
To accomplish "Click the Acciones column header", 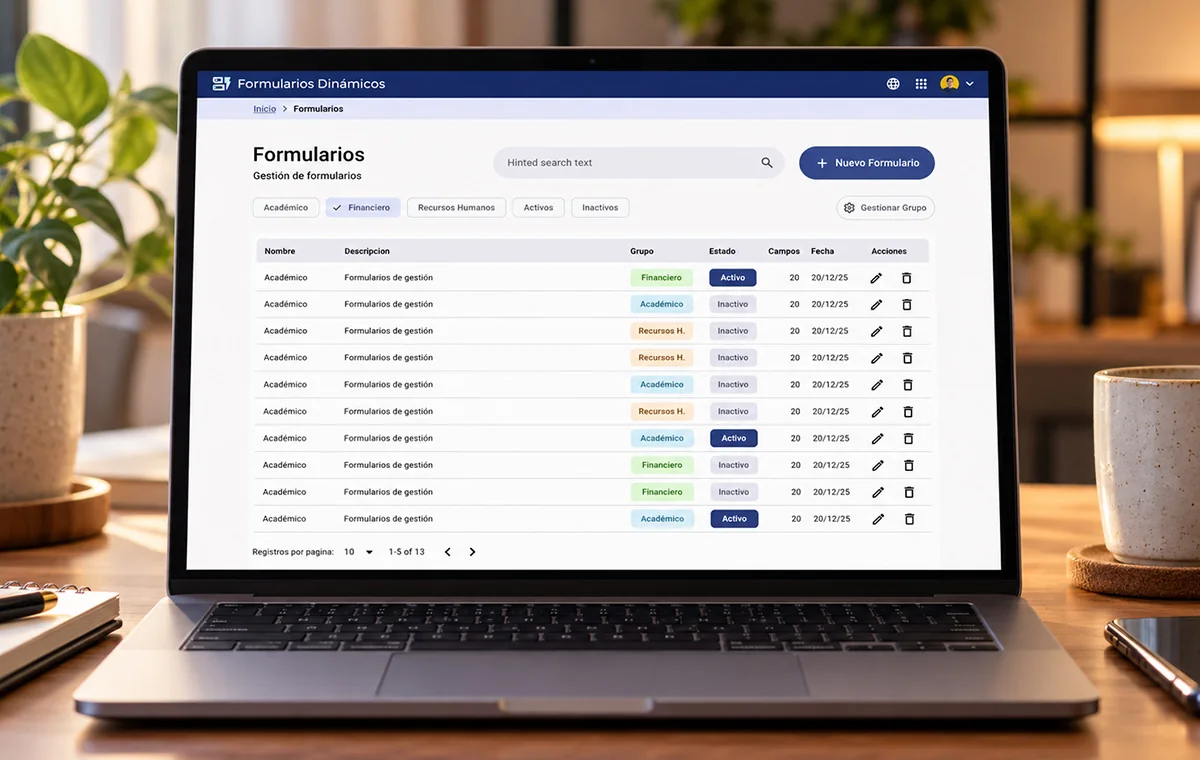I will point(889,251).
